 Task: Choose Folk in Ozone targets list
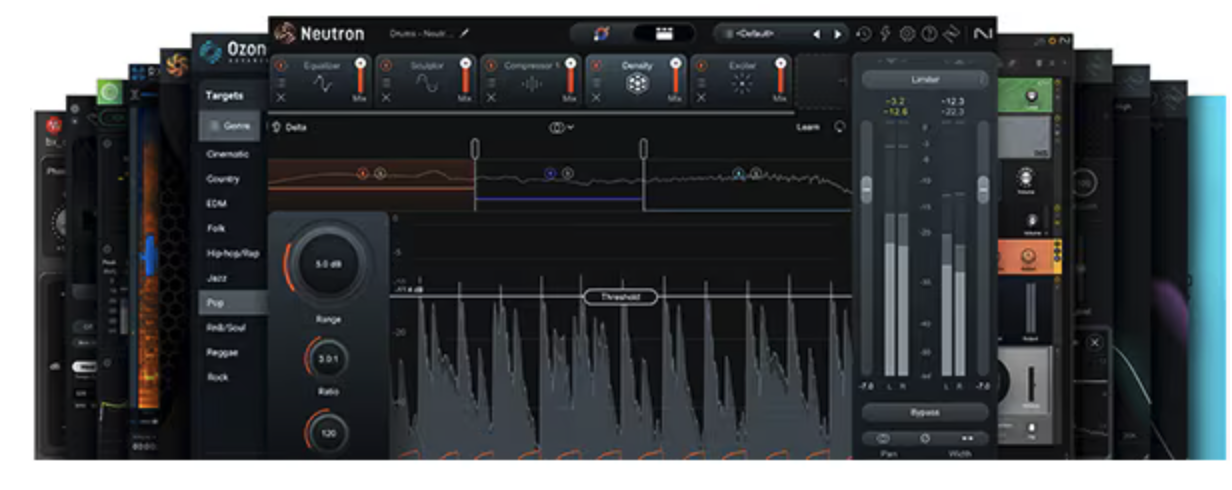(215, 228)
